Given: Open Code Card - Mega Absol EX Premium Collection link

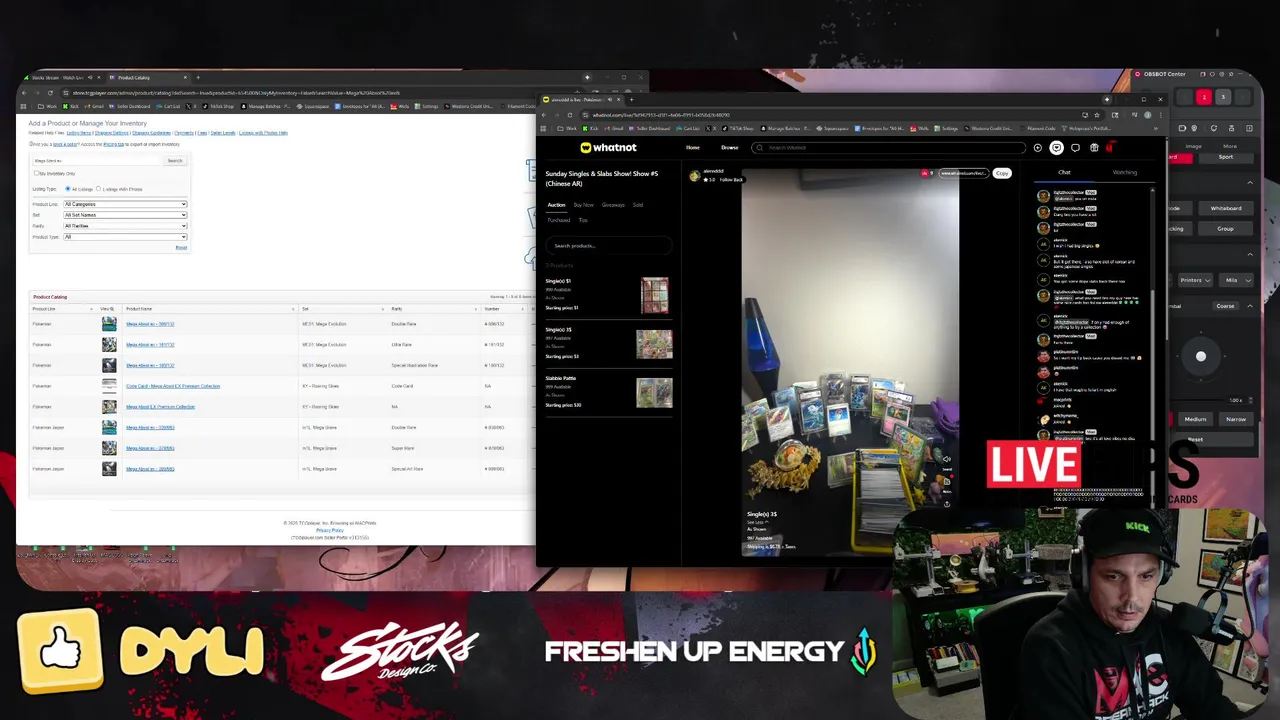Looking at the screenshot, I should [173, 386].
